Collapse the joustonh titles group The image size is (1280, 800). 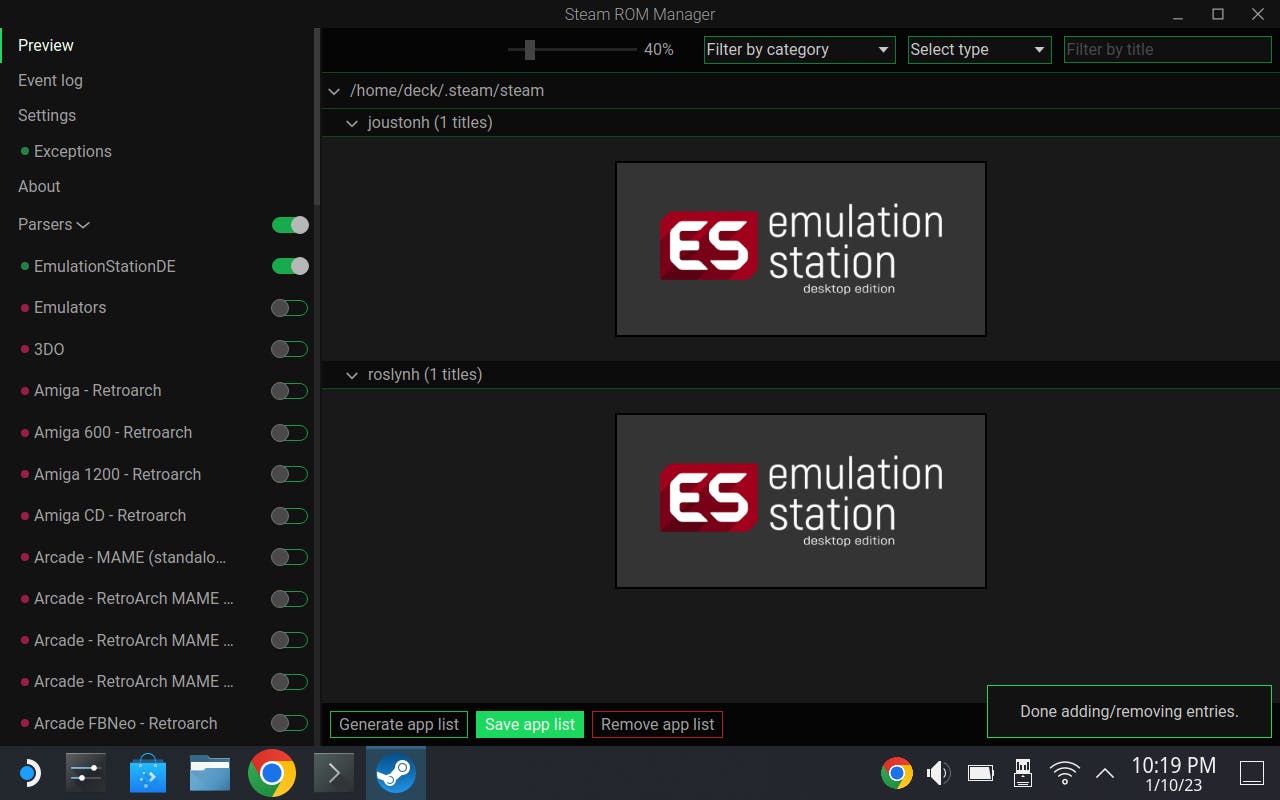coord(351,123)
